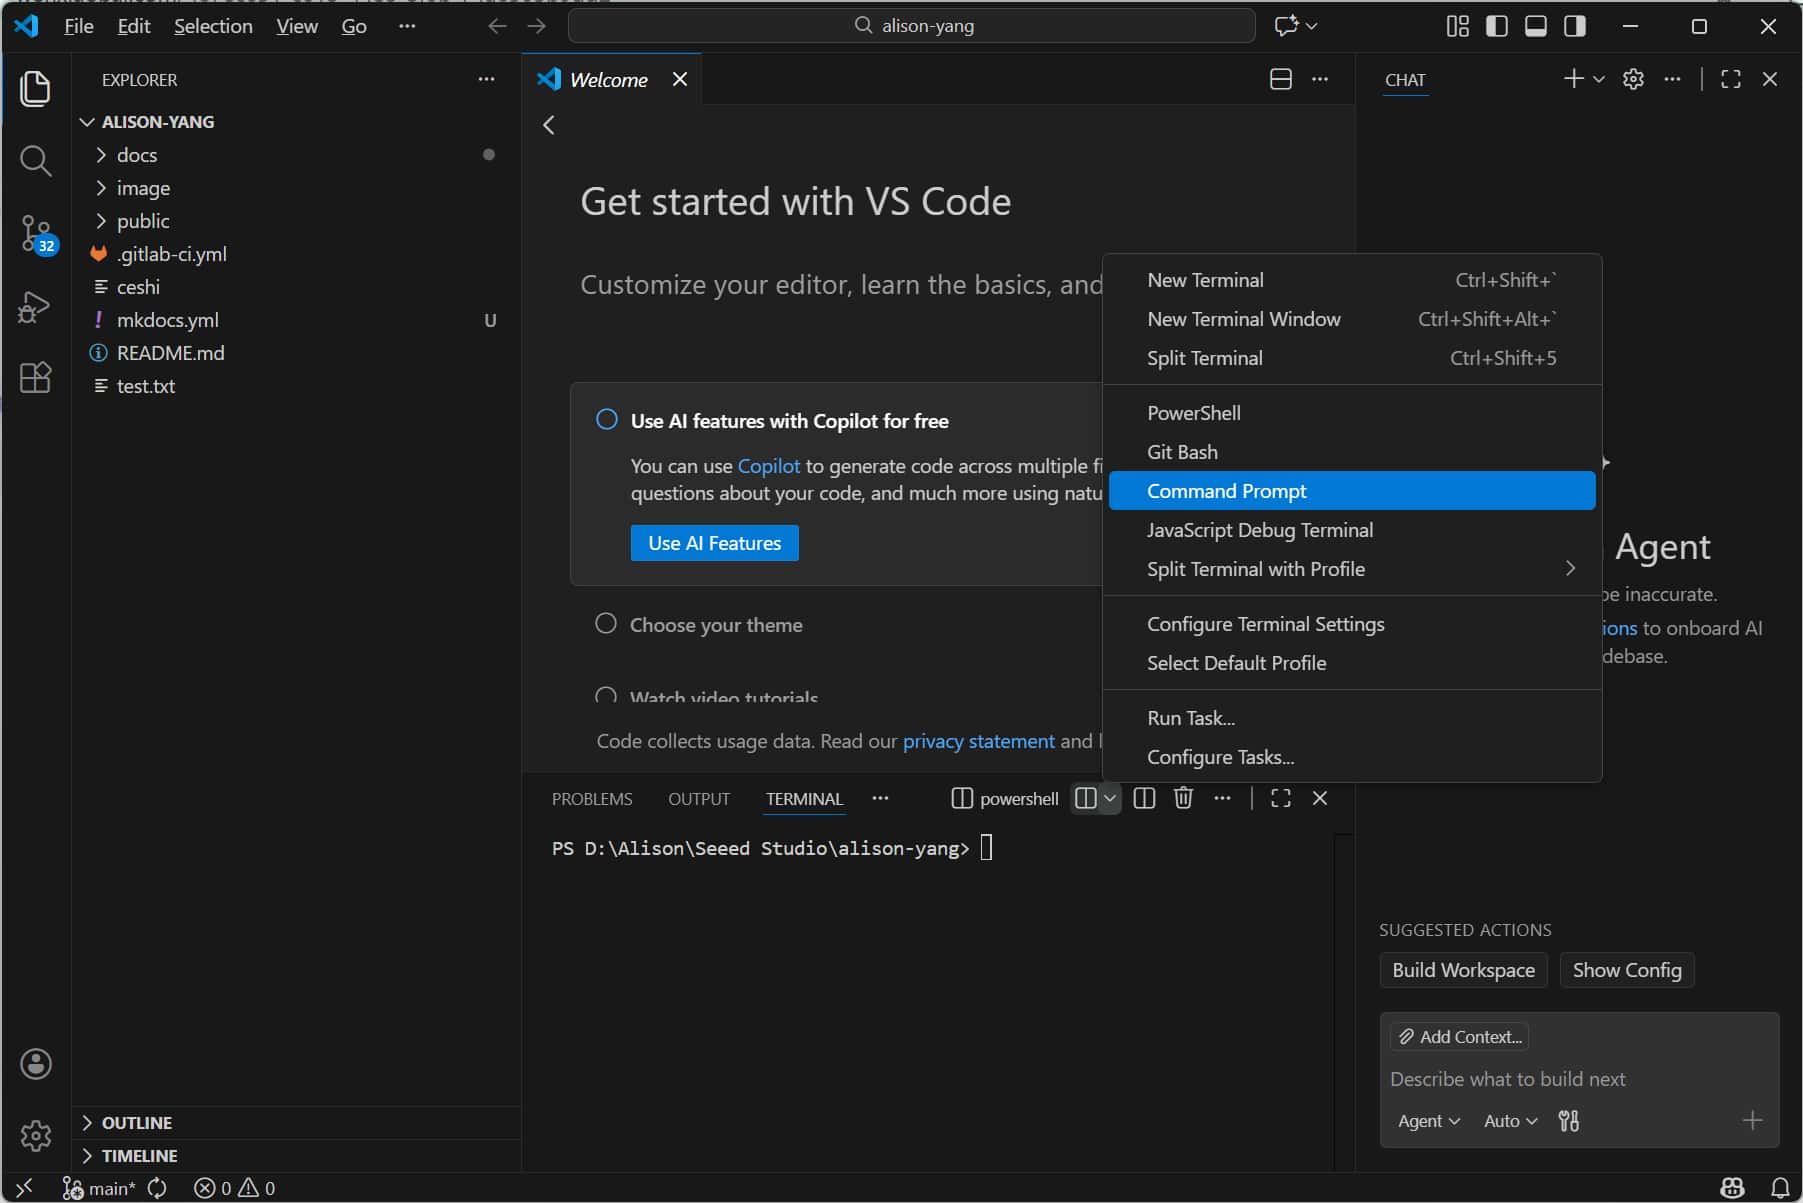Kill the active terminal with trash icon

[1184, 798]
